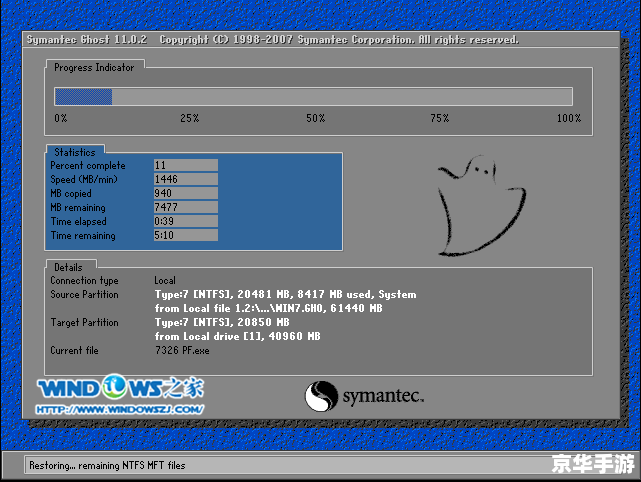This screenshot has height=482, width=641.
Task: Click the Statistics panel header
Action: 75,152
